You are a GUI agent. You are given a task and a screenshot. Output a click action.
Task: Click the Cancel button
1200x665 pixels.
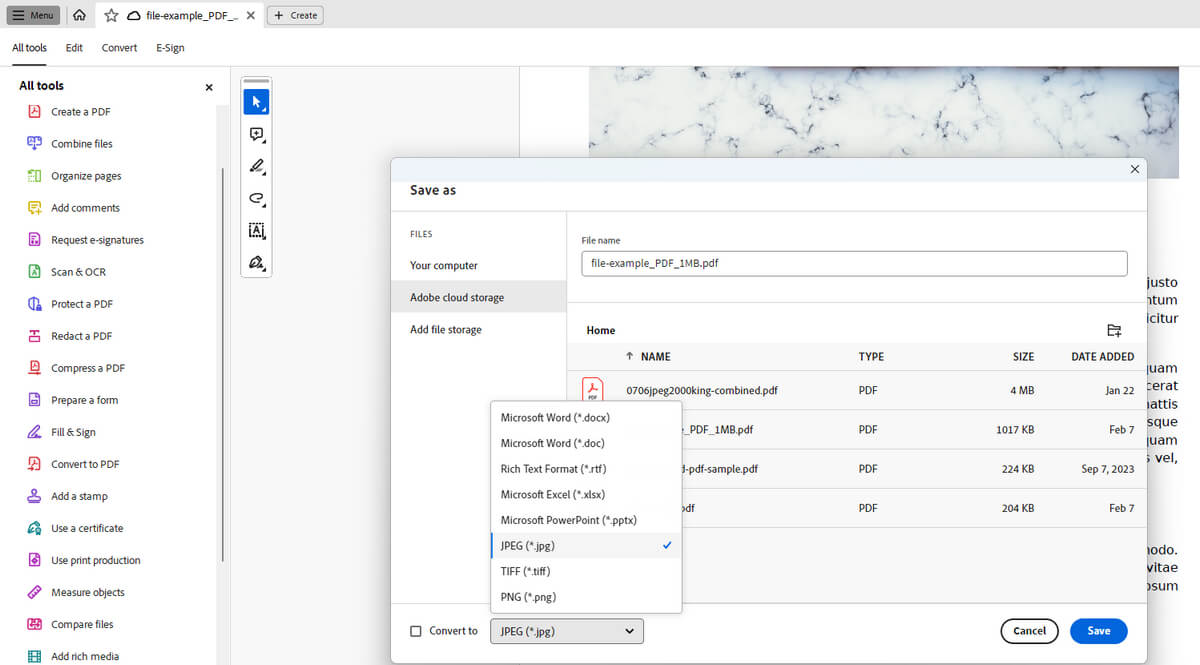1029,631
